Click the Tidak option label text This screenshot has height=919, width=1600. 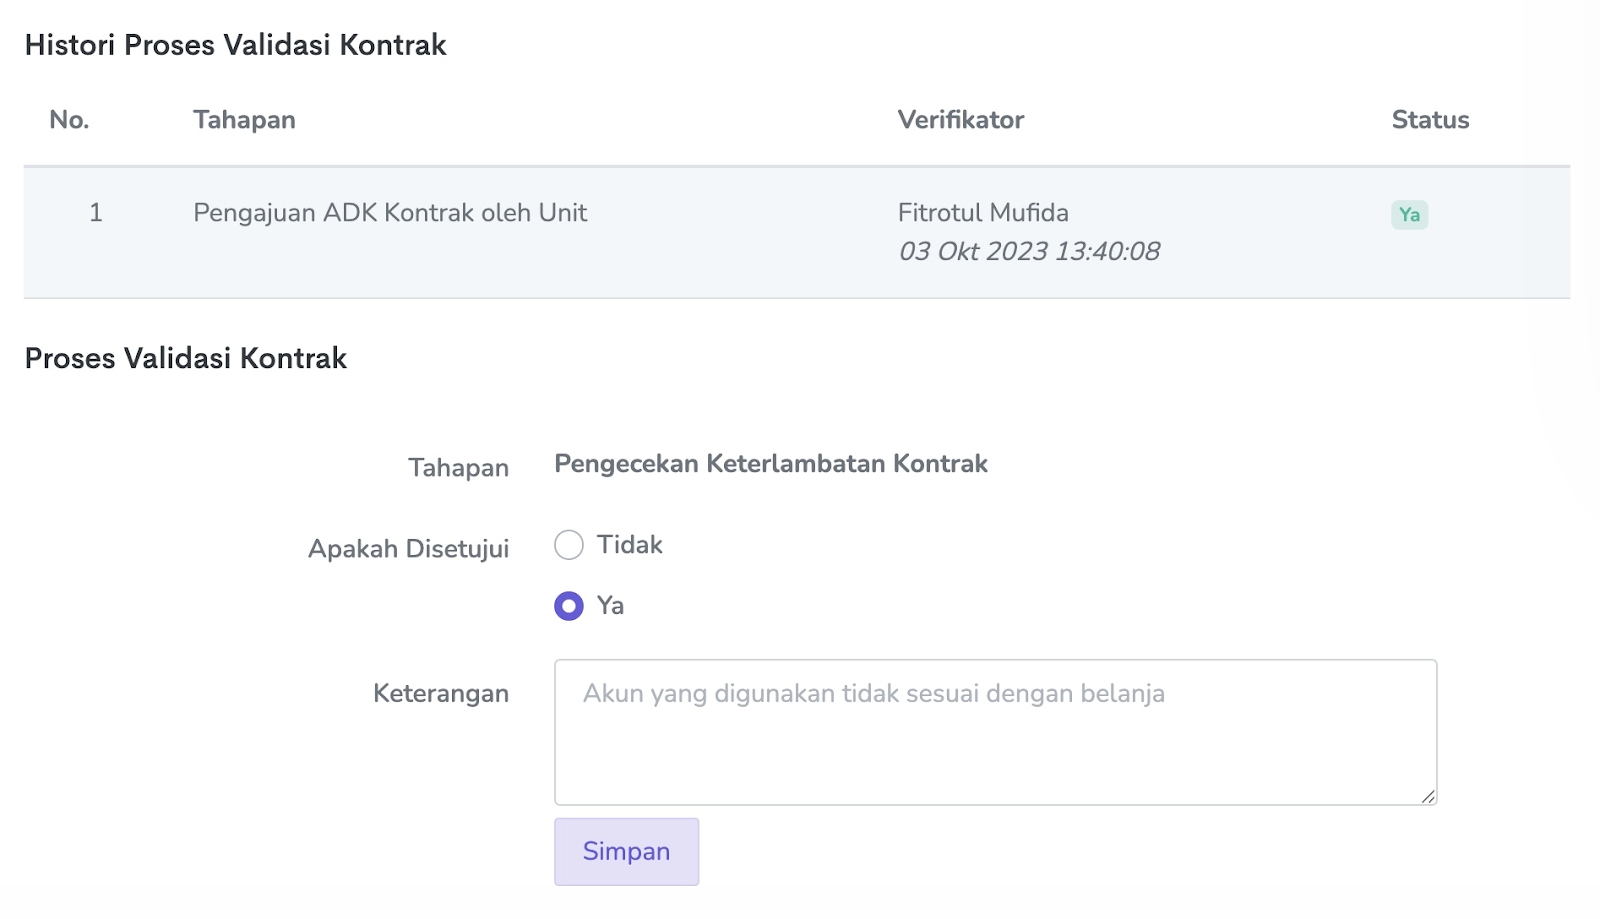pos(629,545)
